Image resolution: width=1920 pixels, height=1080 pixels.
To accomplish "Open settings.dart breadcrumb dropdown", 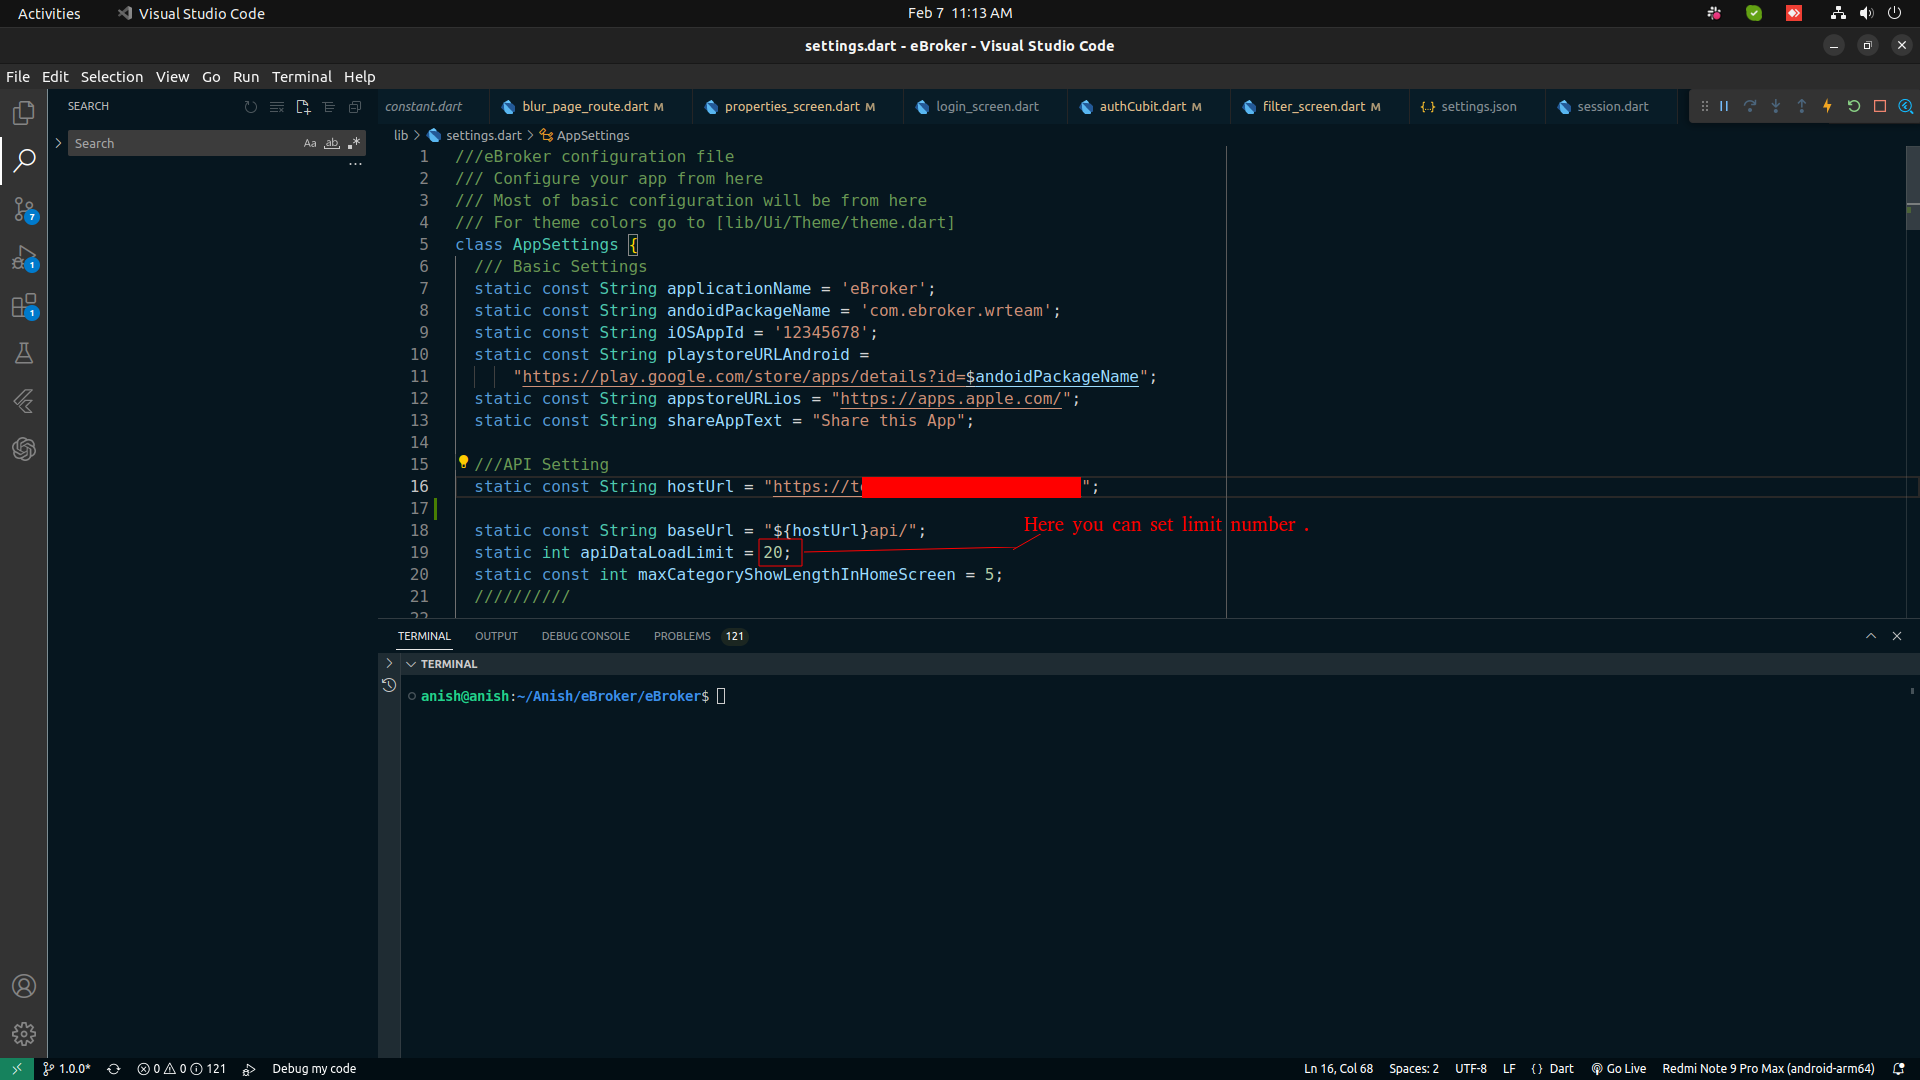I will pyautogui.click(x=483, y=135).
